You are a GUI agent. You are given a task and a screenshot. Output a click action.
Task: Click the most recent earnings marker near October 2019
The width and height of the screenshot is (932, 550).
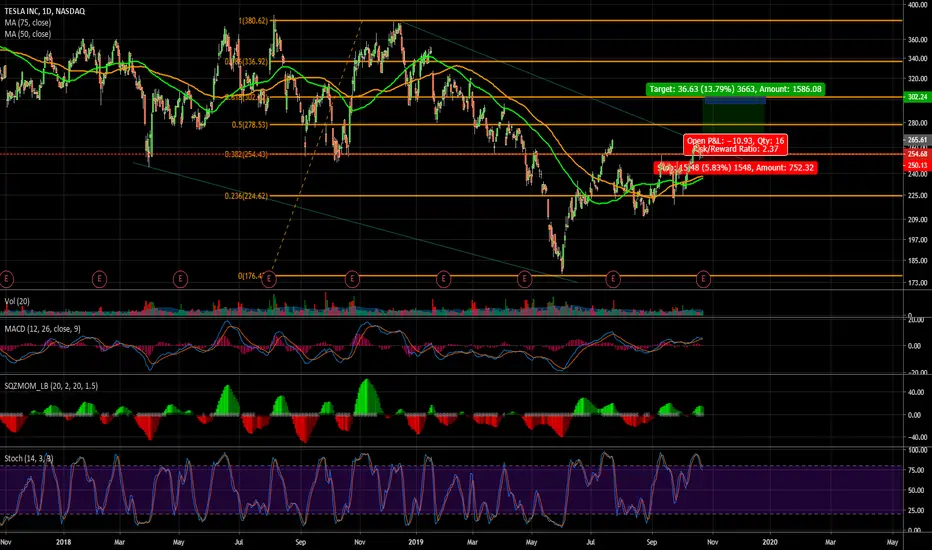pos(704,278)
